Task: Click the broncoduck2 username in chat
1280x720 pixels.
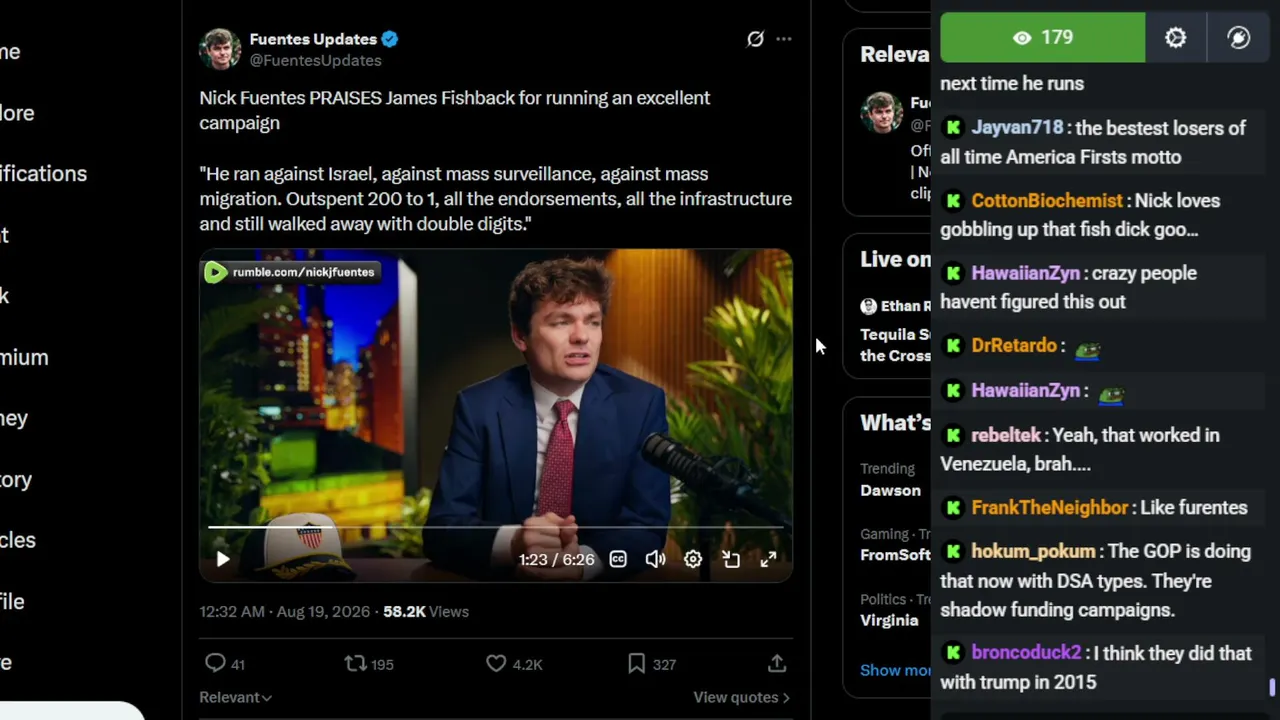Action: pos(1026,653)
